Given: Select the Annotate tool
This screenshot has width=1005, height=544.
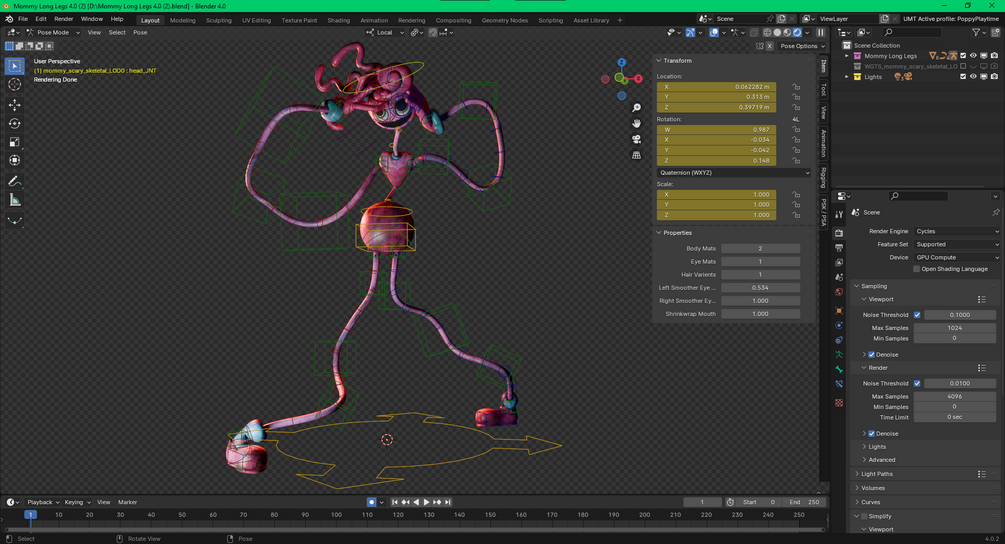Looking at the screenshot, I should (15, 181).
